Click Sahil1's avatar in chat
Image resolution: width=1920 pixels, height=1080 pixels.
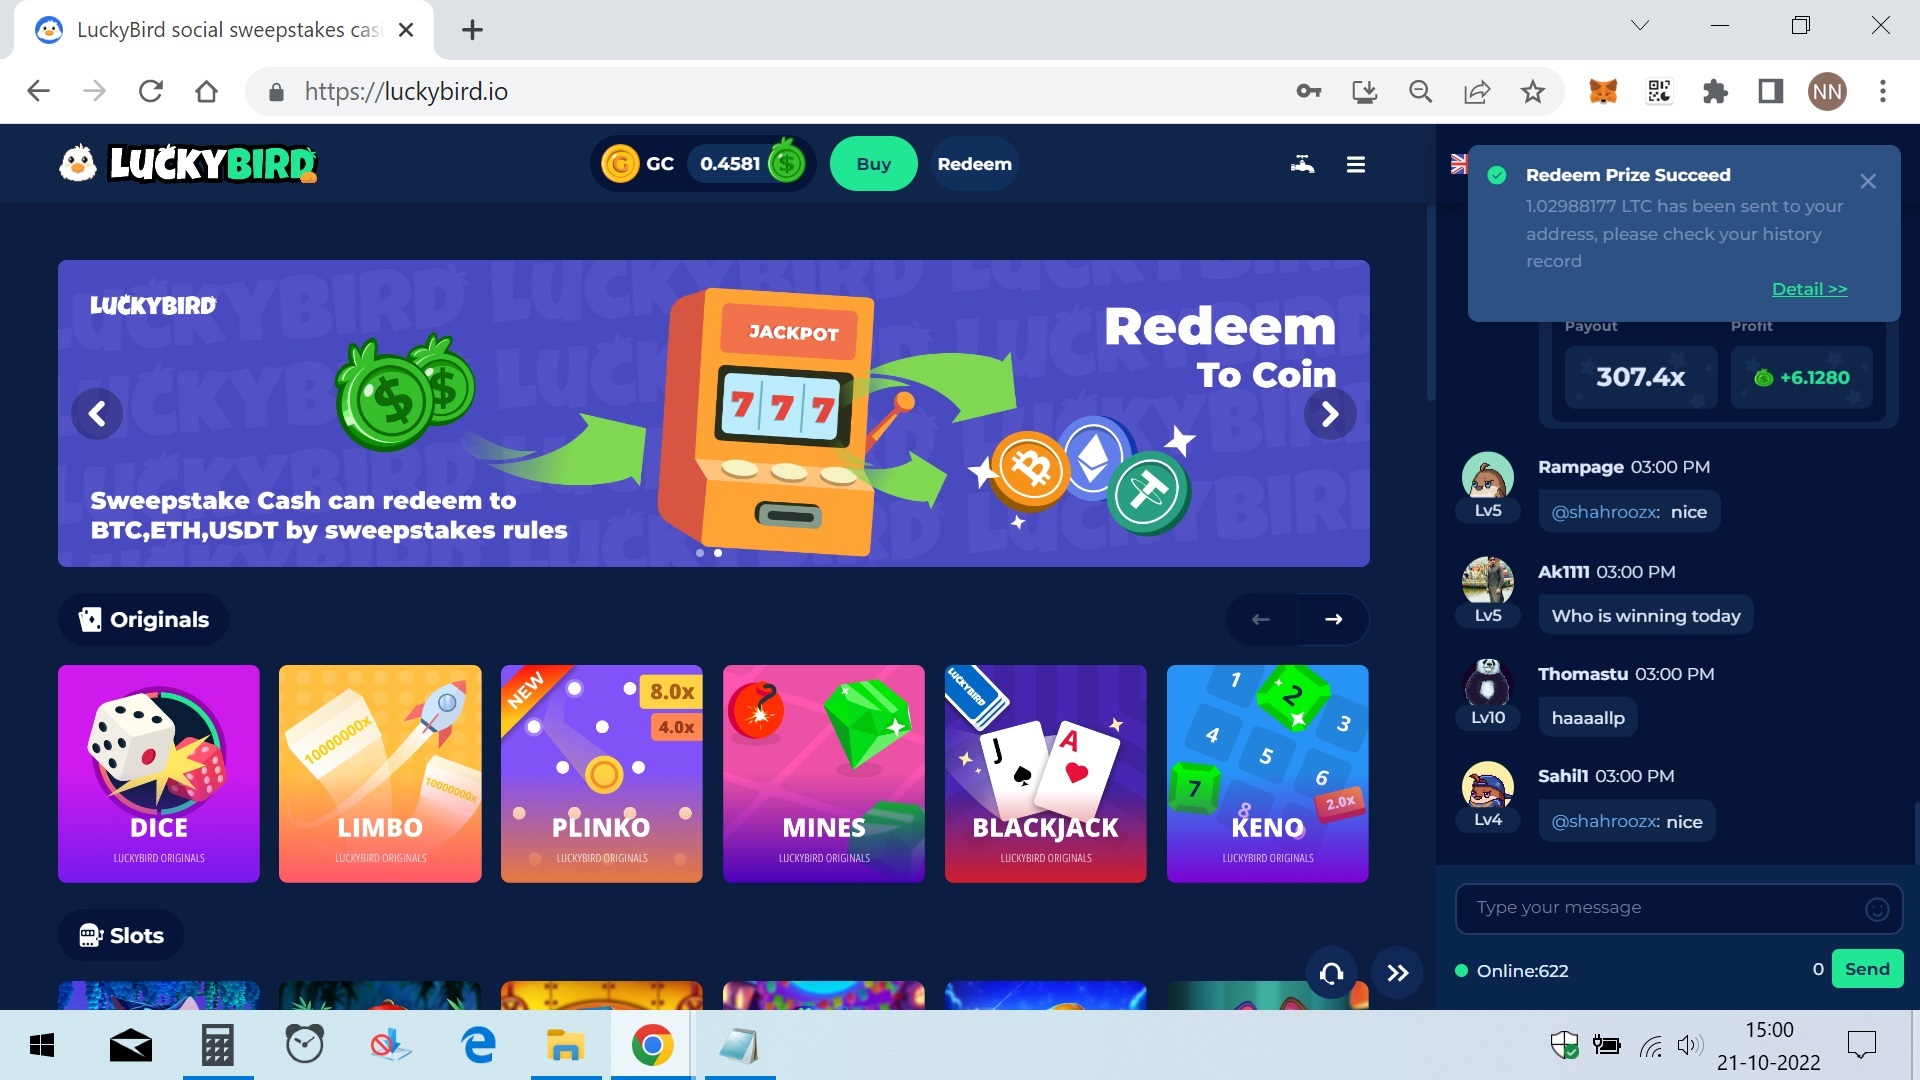1488,786
